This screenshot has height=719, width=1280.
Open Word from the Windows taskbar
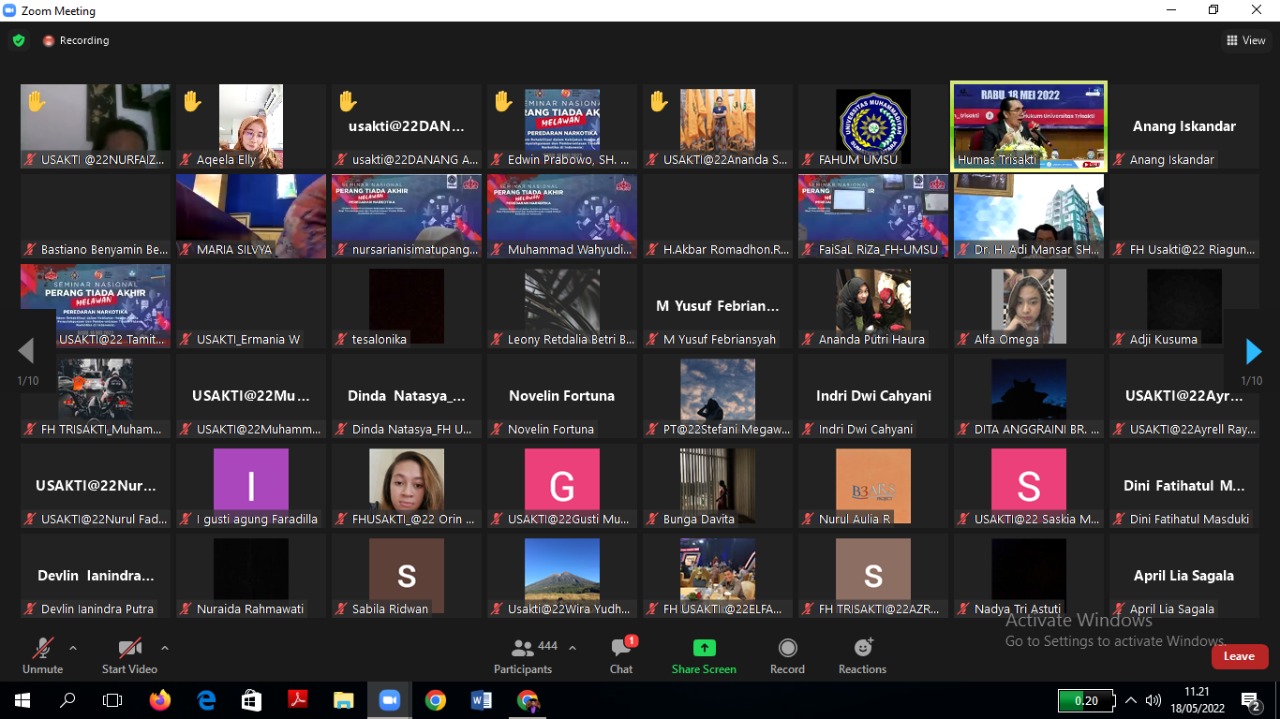[481, 700]
